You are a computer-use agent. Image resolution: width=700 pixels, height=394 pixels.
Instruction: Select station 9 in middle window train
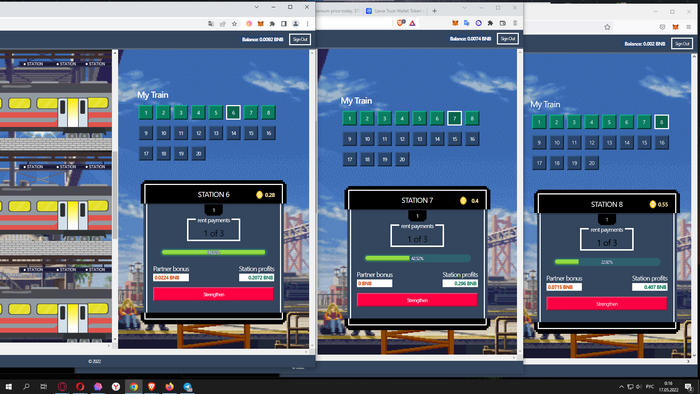tap(350, 139)
